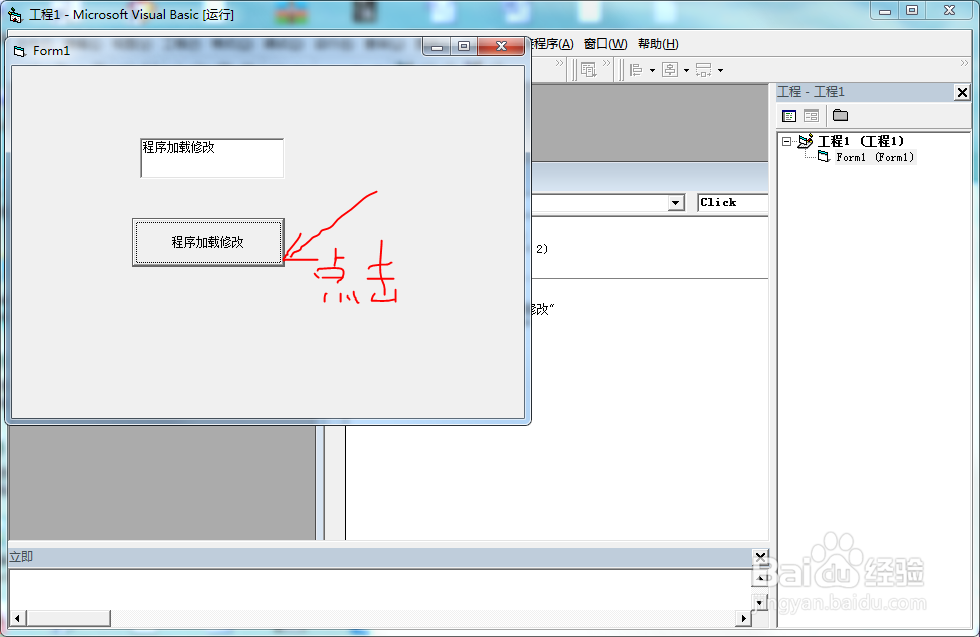Click the 立即 panel title bar
The image size is (980, 637).
(x=380, y=556)
